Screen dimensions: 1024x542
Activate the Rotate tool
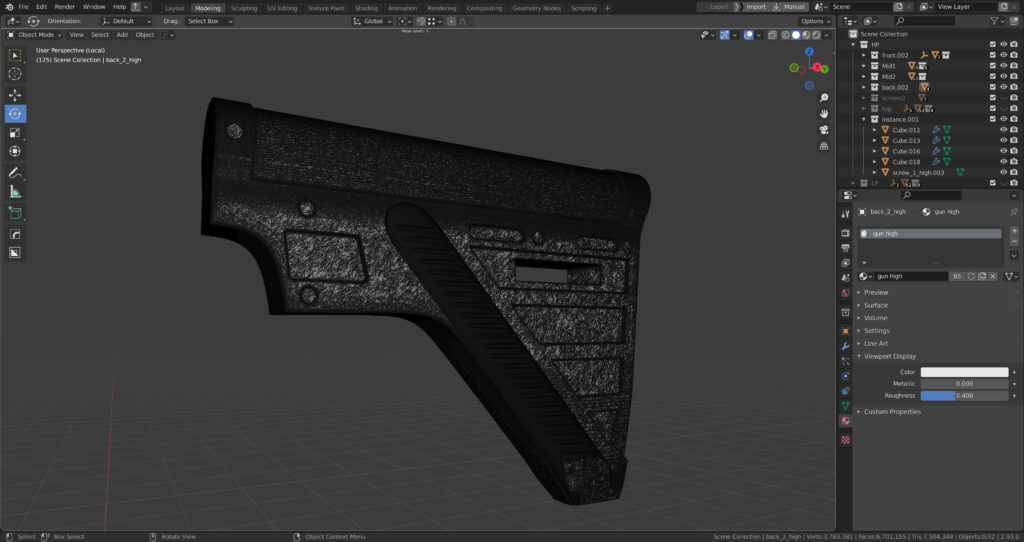click(x=15, y=114)
